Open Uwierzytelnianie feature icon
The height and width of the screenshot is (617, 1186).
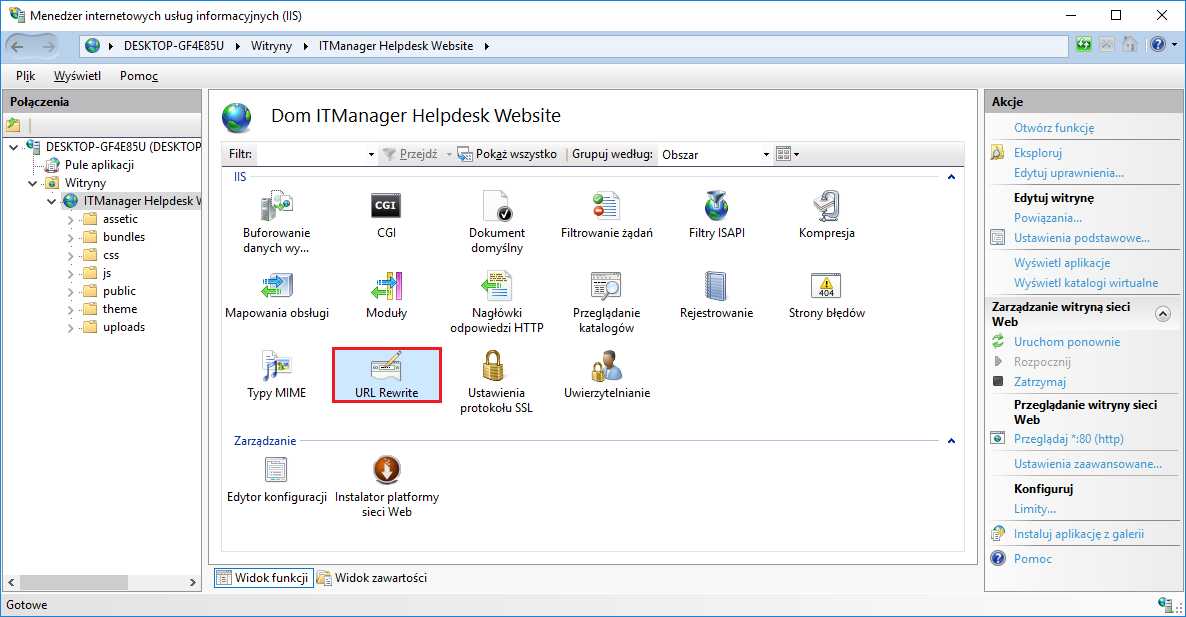[606, 366]
